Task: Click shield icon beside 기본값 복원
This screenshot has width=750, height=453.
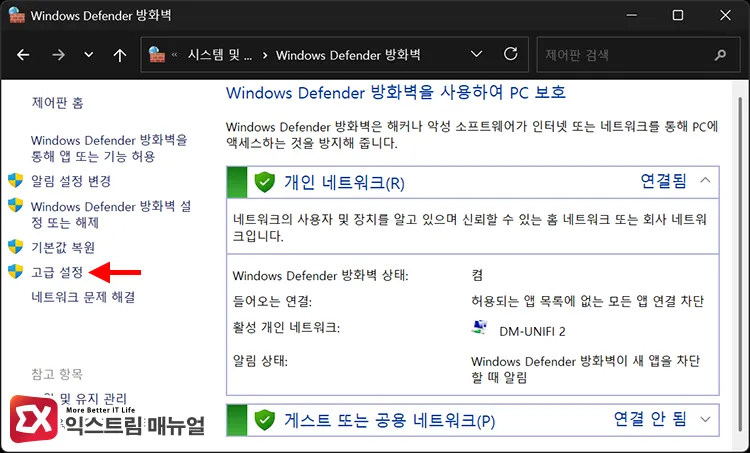Action: pos(16,247)
